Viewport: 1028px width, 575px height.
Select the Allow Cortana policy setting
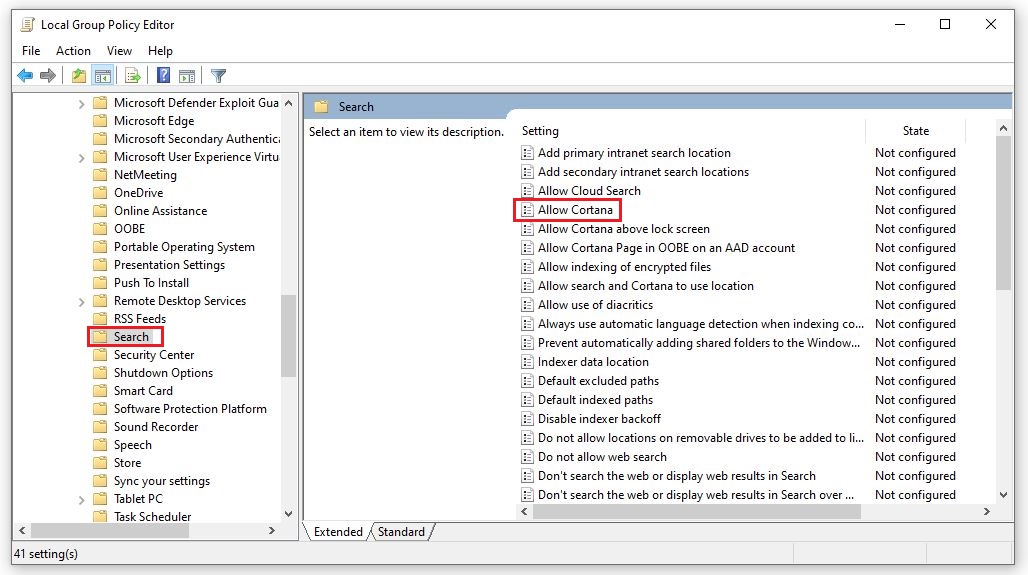[575, 210]
